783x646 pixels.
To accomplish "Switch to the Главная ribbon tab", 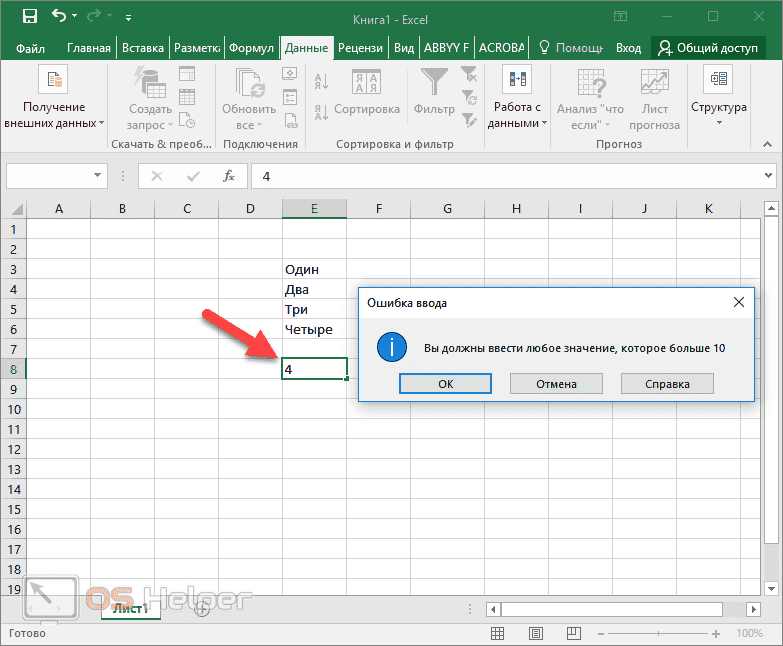I will (90, 48).
